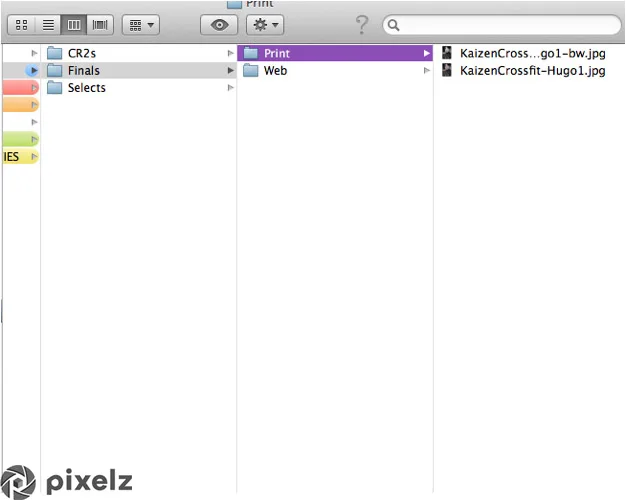The image size is (626, 500).
Task: Click the KaizenCross...go1-bw.jpg thumbnail icon
Action: (x=447, y=53)
